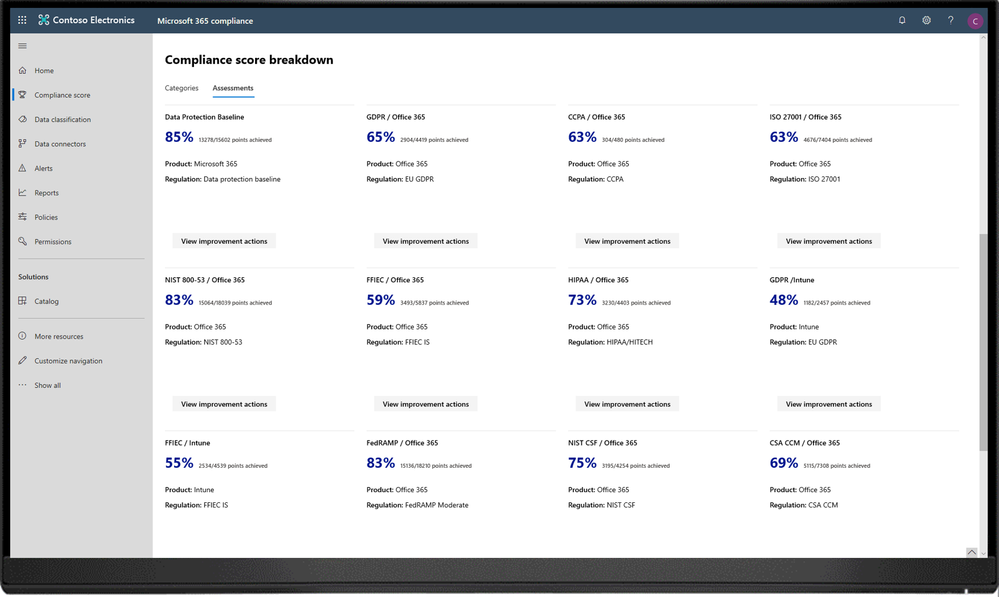Image resolution: width=999 pixels, height=597 pixels.
Task: Click CSA CCM / Office 365 card title
Action: 805,443
